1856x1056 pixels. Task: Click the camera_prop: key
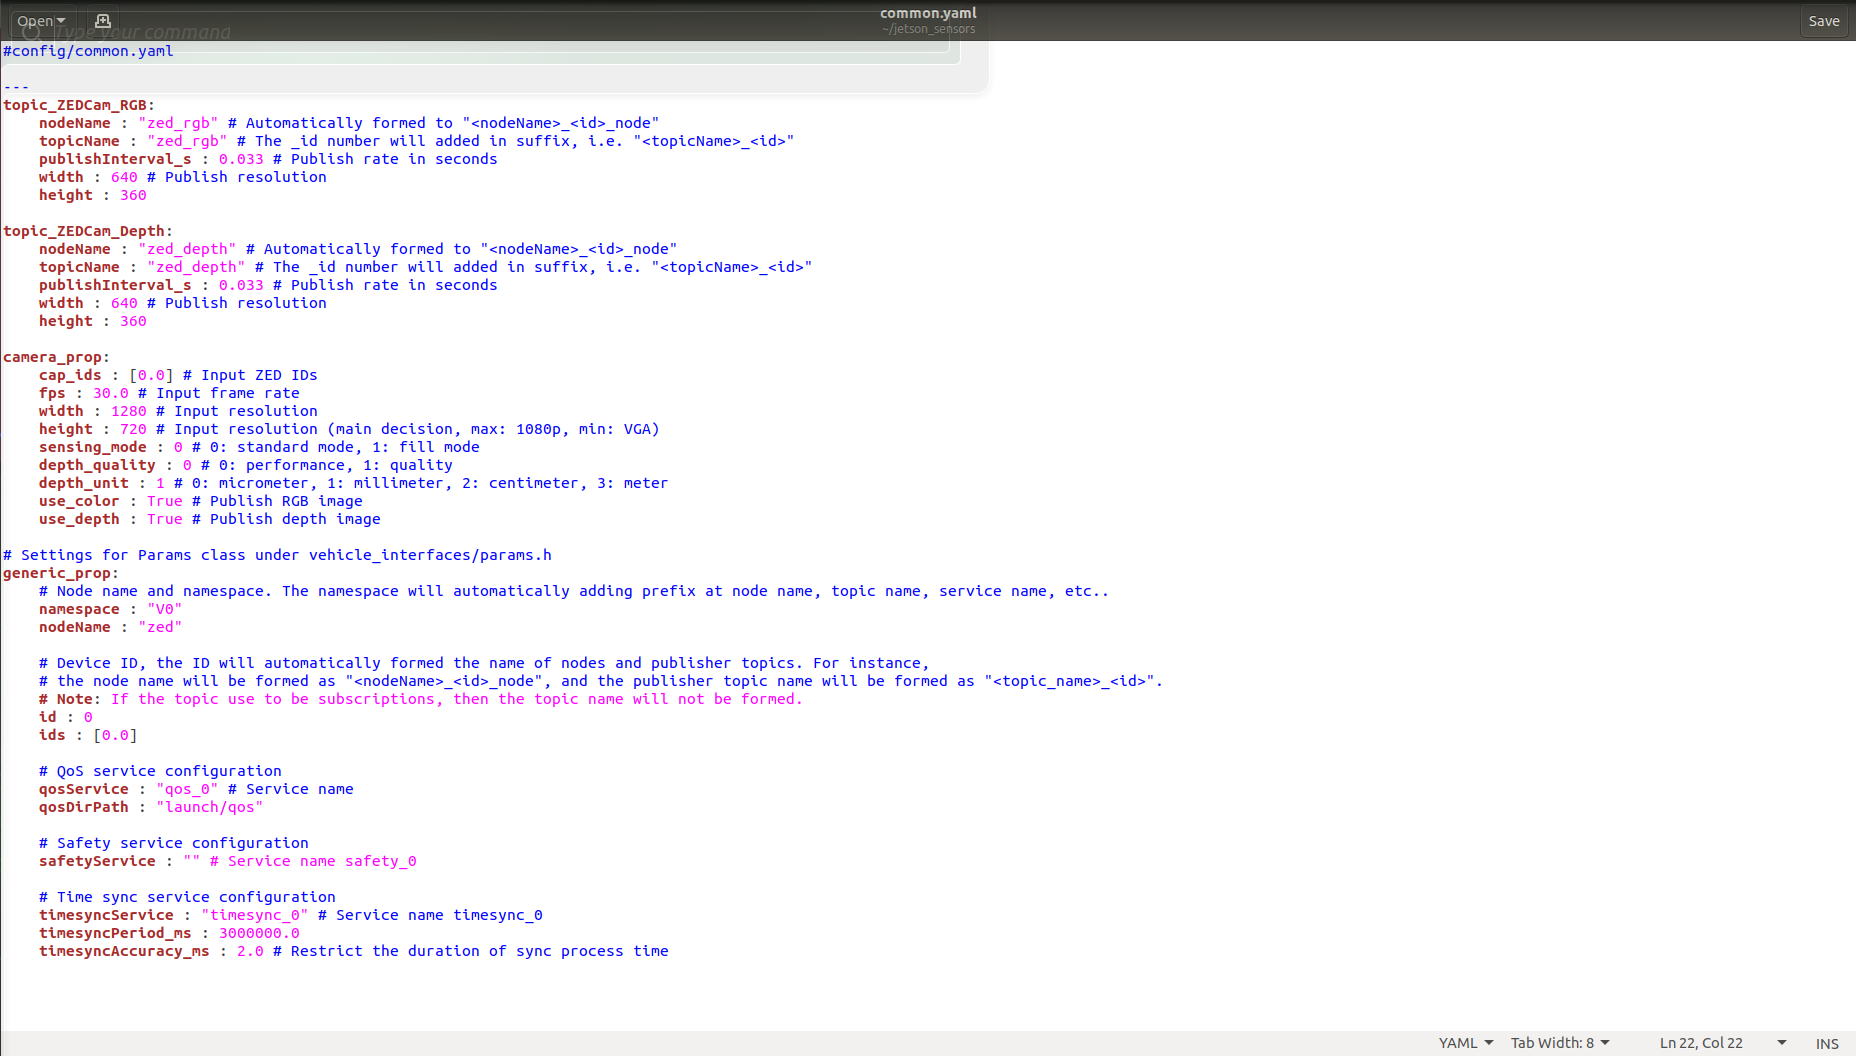(57, 357)
